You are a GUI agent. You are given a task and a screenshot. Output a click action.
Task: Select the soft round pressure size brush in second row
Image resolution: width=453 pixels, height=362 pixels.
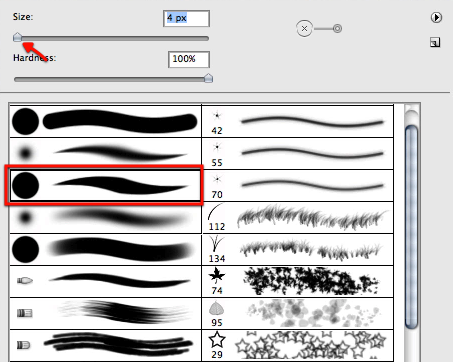click(x=105, y=153)
